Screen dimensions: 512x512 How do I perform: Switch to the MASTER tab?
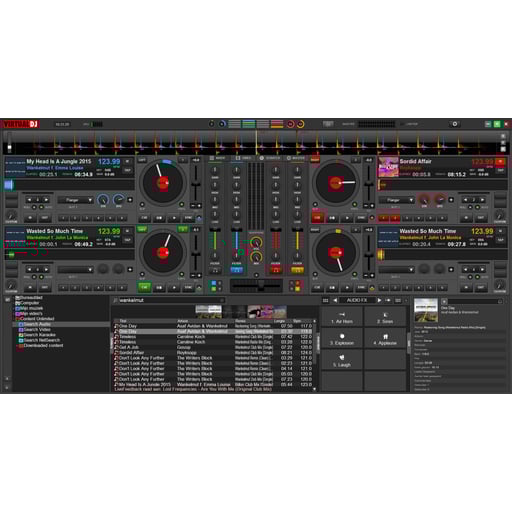(x=296, y=158)
